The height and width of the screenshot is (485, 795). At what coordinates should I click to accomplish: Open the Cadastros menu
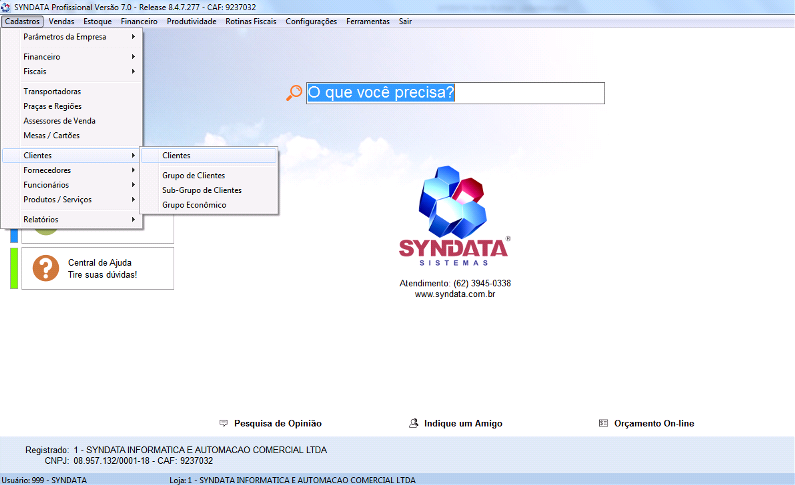pyautogui.click(x=22, y=21)
